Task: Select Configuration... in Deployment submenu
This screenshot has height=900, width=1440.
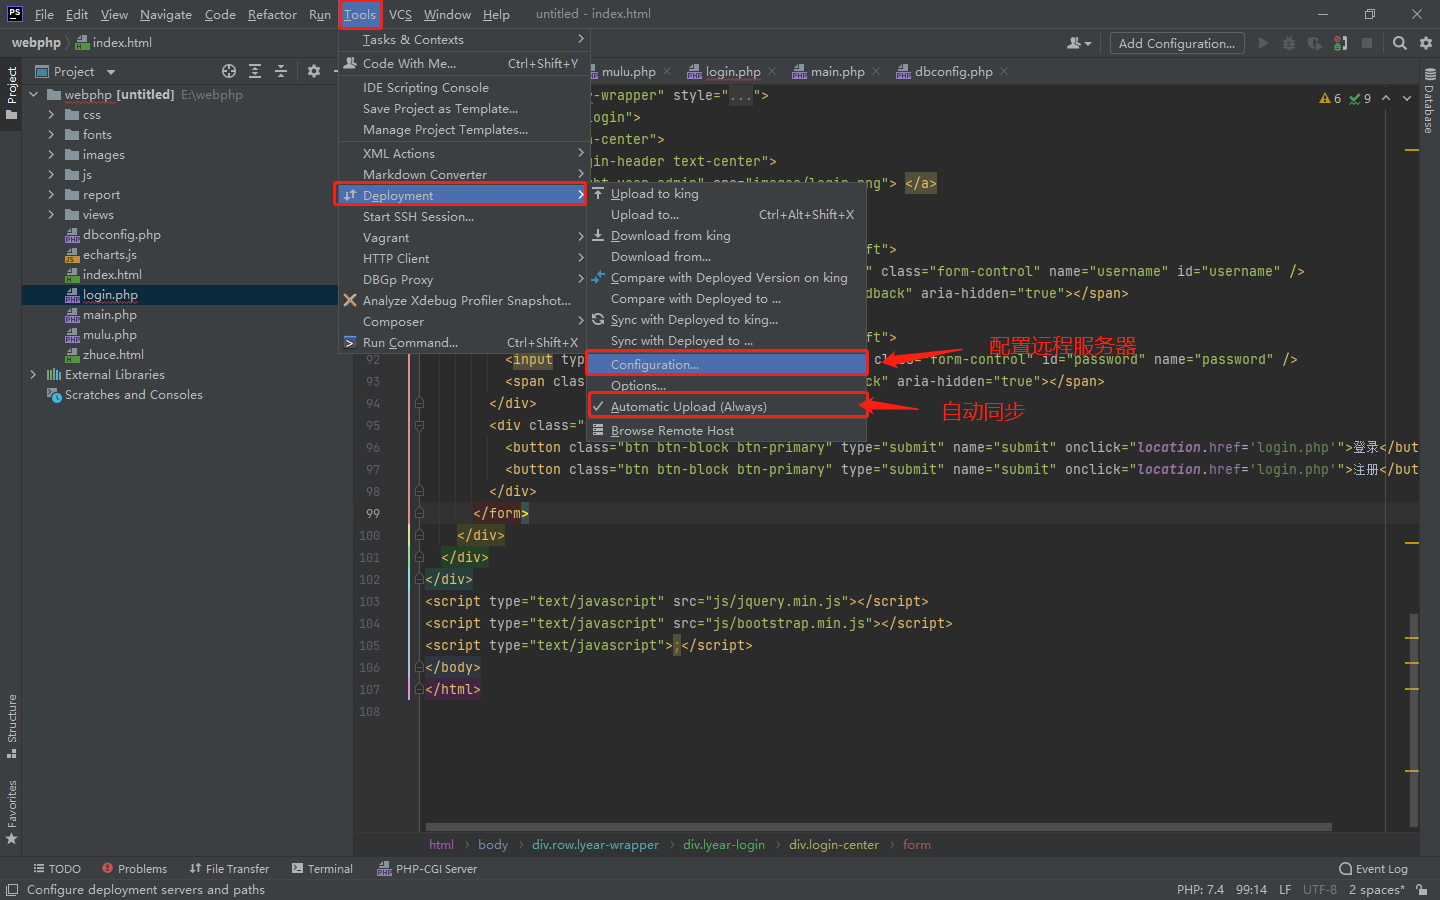Action: [x=727, y=364]
